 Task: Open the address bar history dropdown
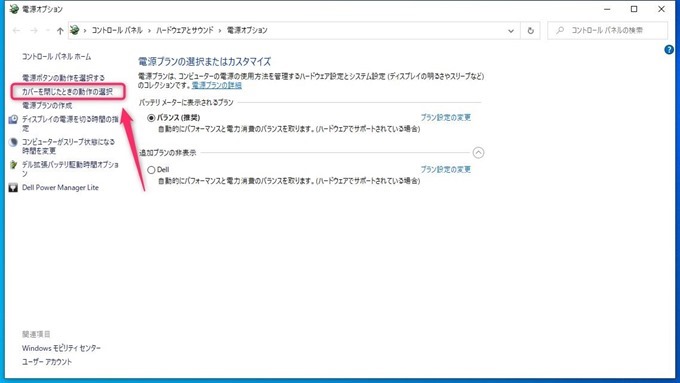(511, 31)
